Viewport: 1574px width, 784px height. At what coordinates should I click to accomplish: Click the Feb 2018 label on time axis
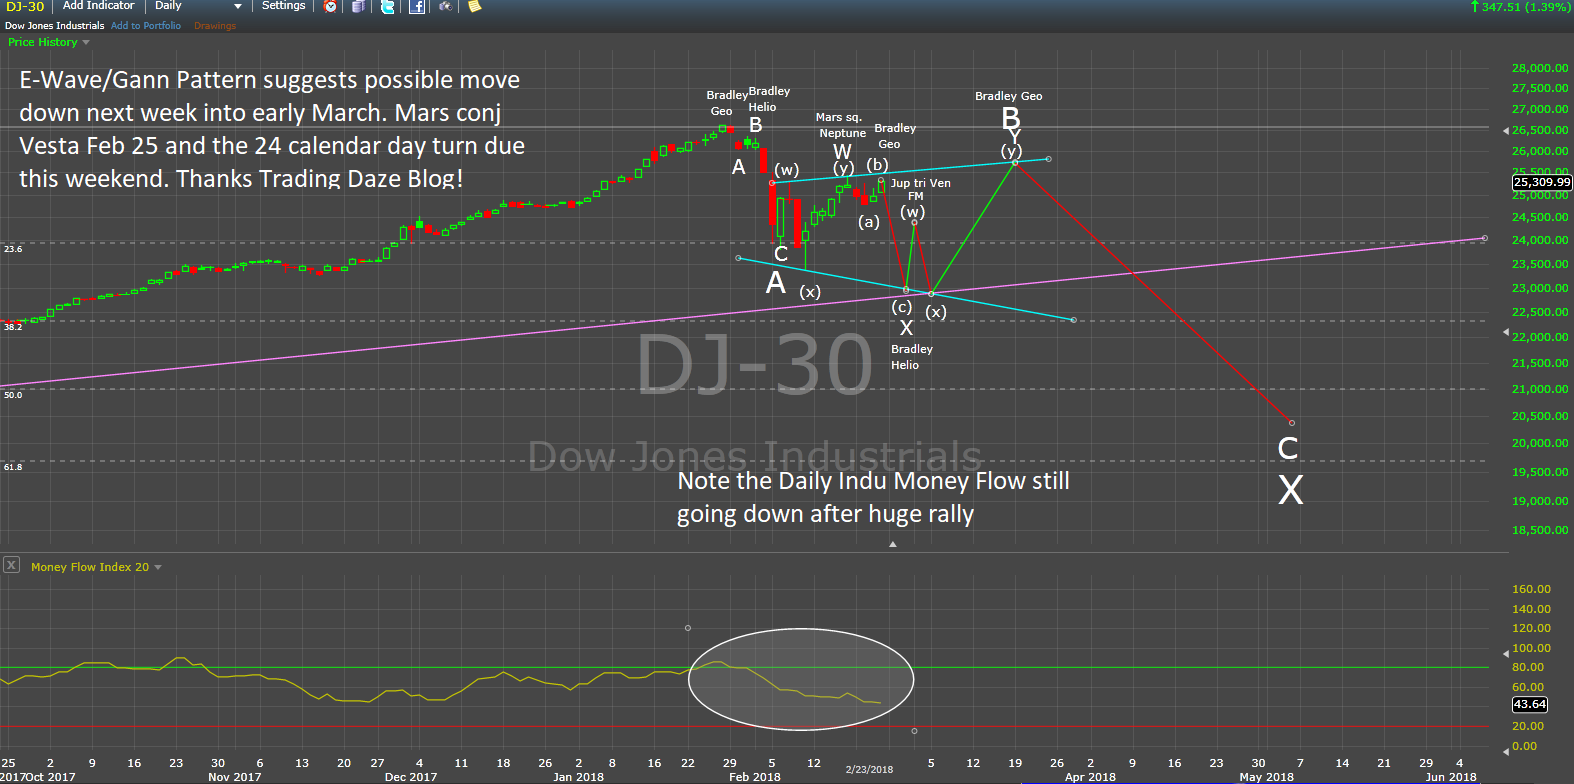(755, 777)
